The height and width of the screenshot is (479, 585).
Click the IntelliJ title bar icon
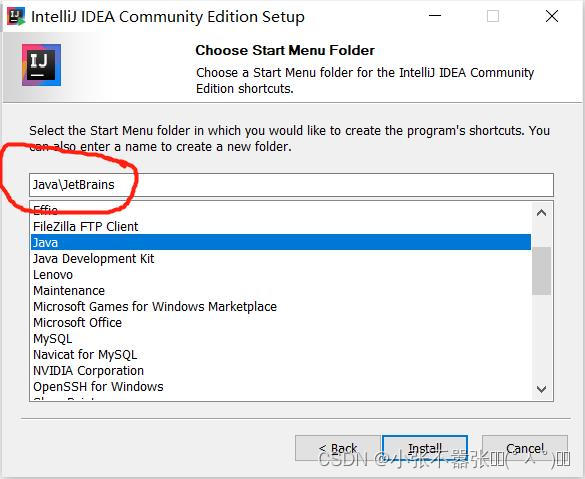[x=16, y=16]
